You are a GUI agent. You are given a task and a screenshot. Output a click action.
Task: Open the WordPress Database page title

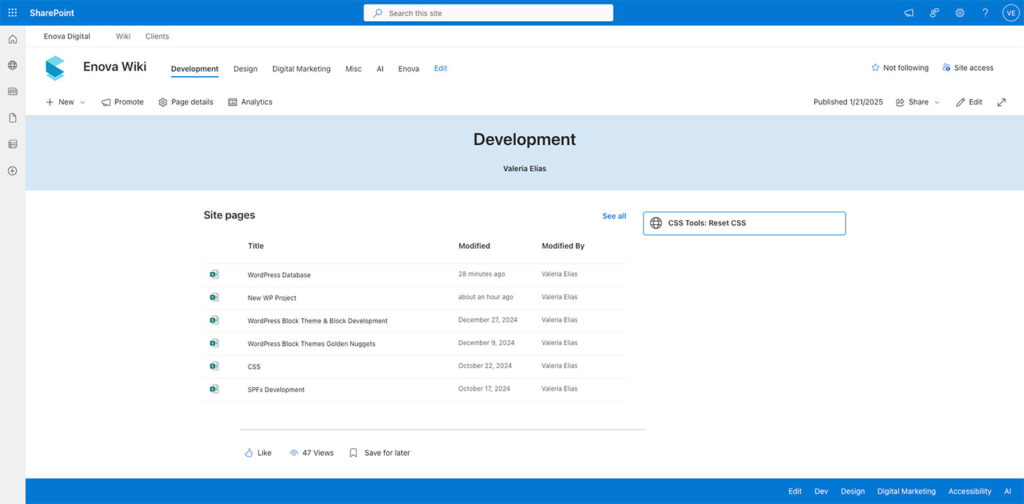[279, 275]
